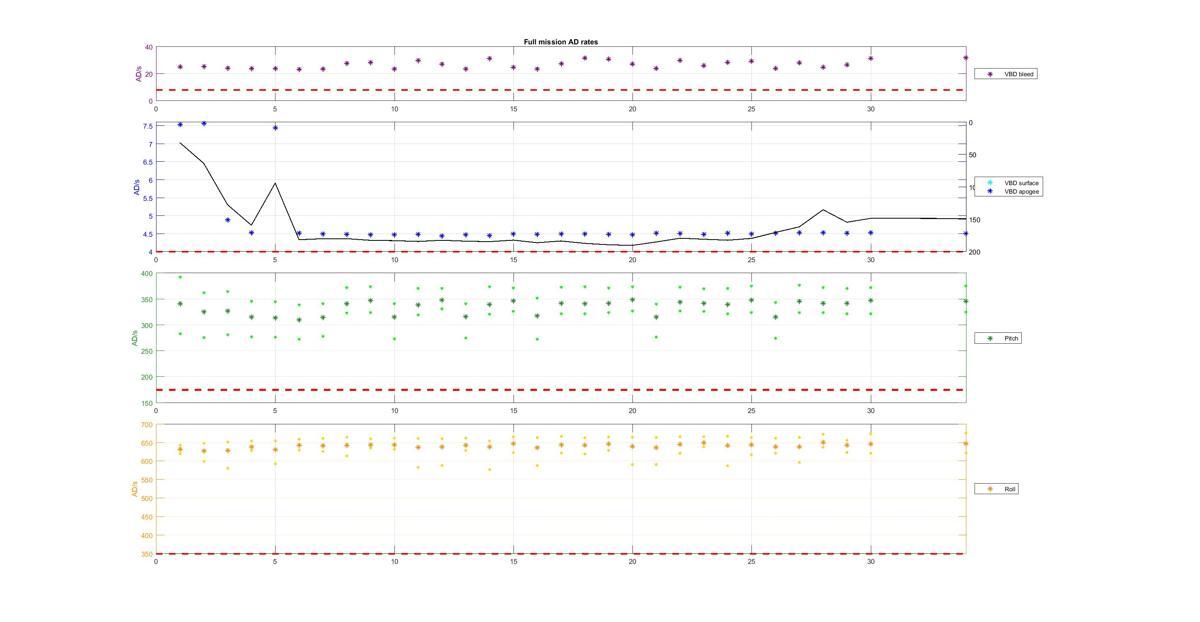
Task: Click the black line peak at dive 5
Action: point(275,183)
